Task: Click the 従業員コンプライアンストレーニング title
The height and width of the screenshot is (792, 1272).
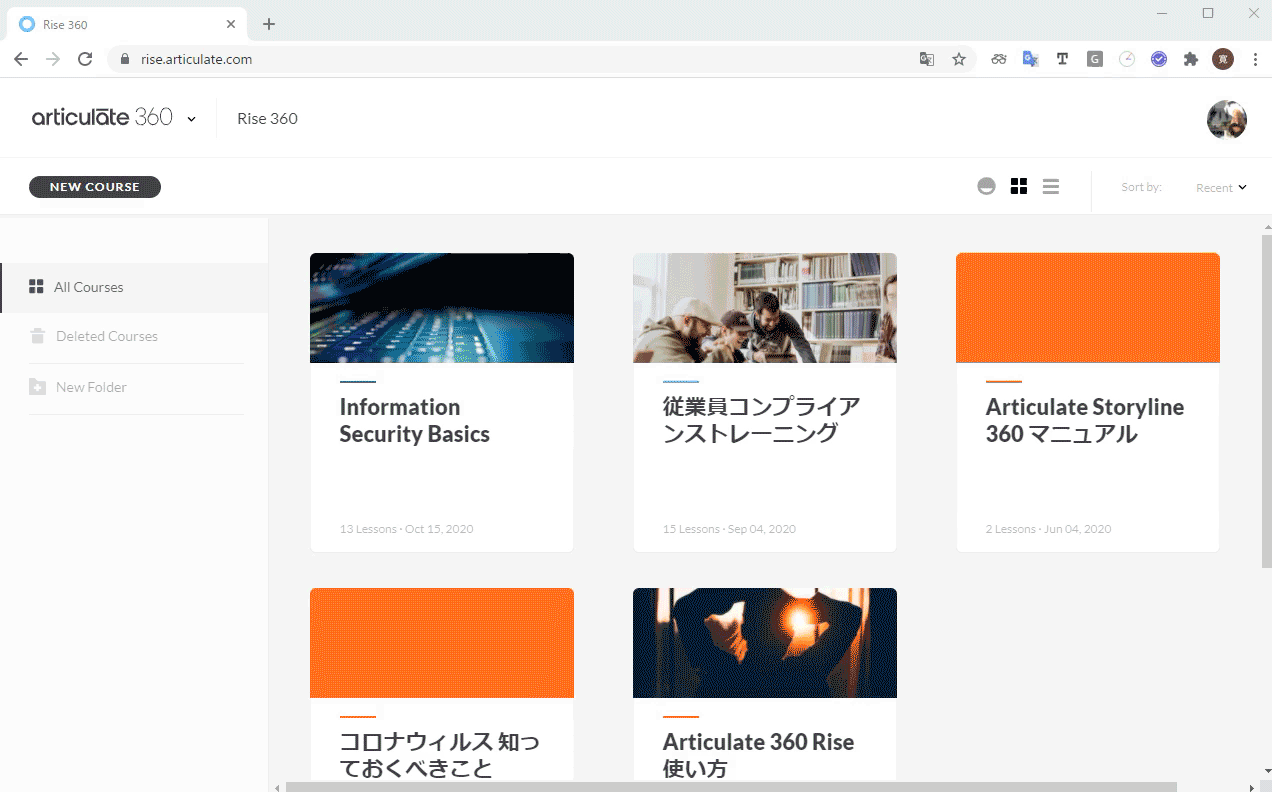Action: tap(761, 420)
